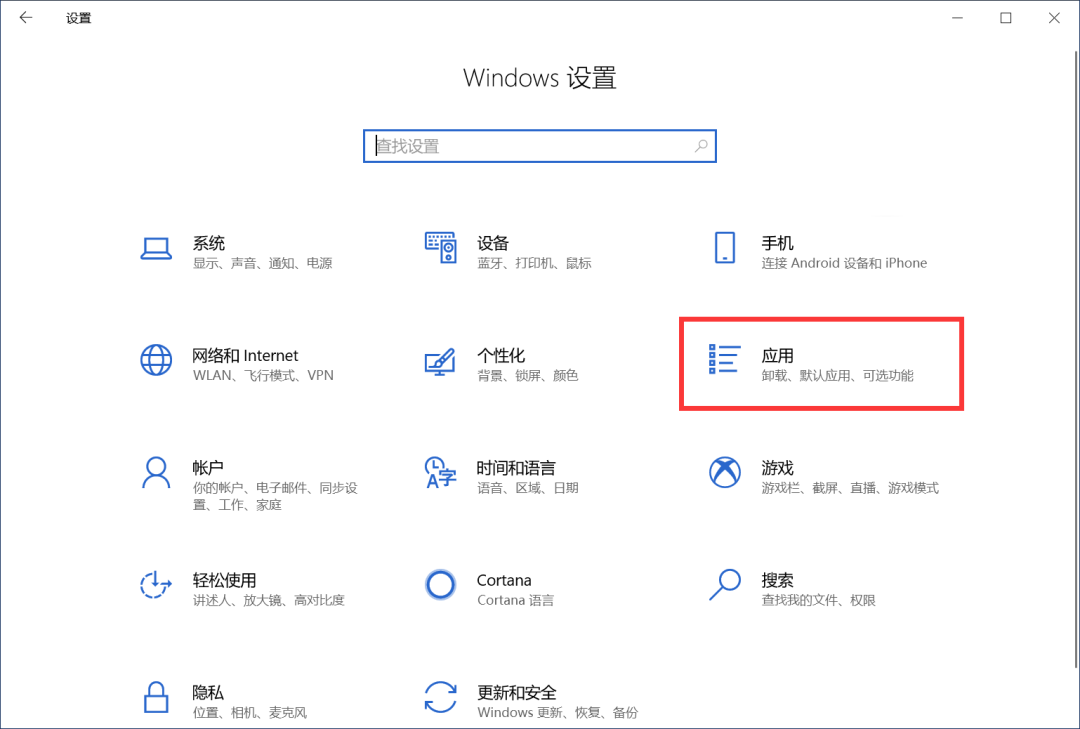Open the Devices keyboard-speaker icon
Viewport: 1080px width, 729px height.
441,247
